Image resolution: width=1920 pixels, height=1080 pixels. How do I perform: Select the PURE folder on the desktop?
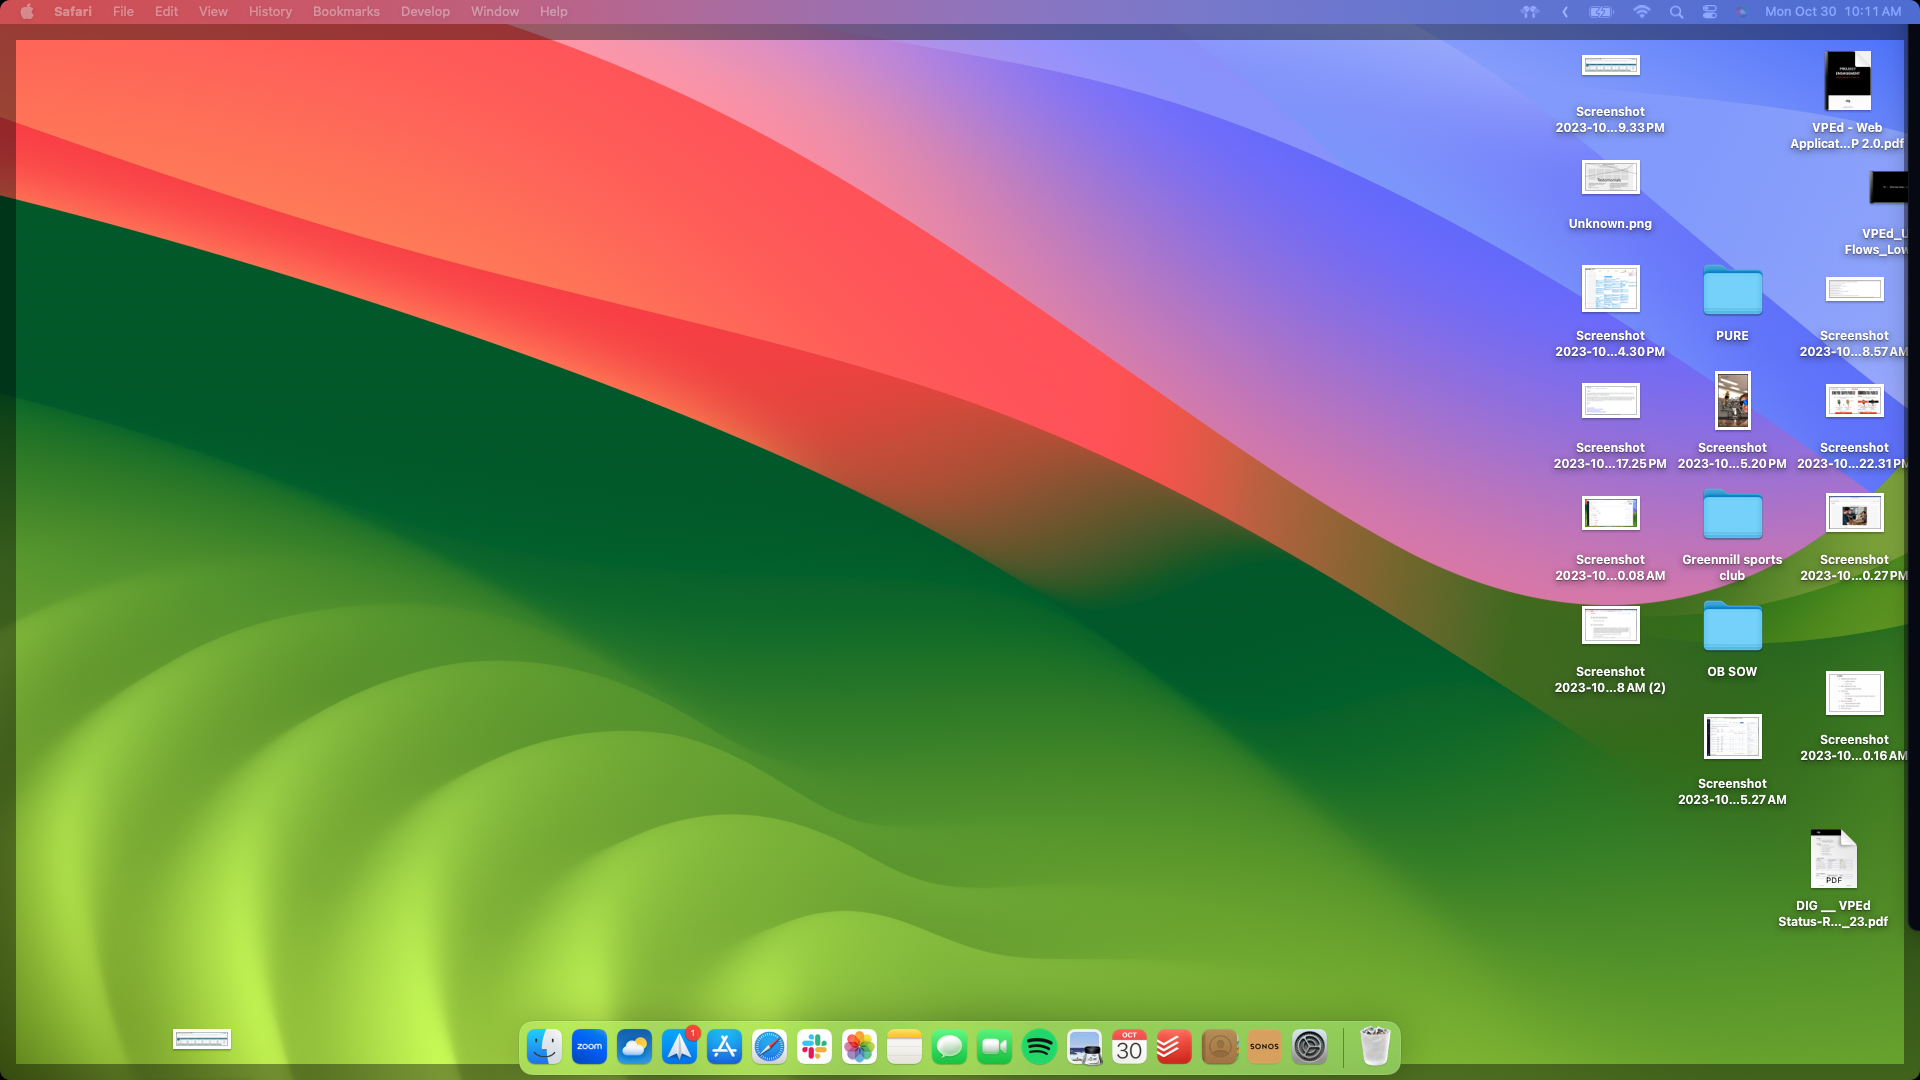[1732, 293]
